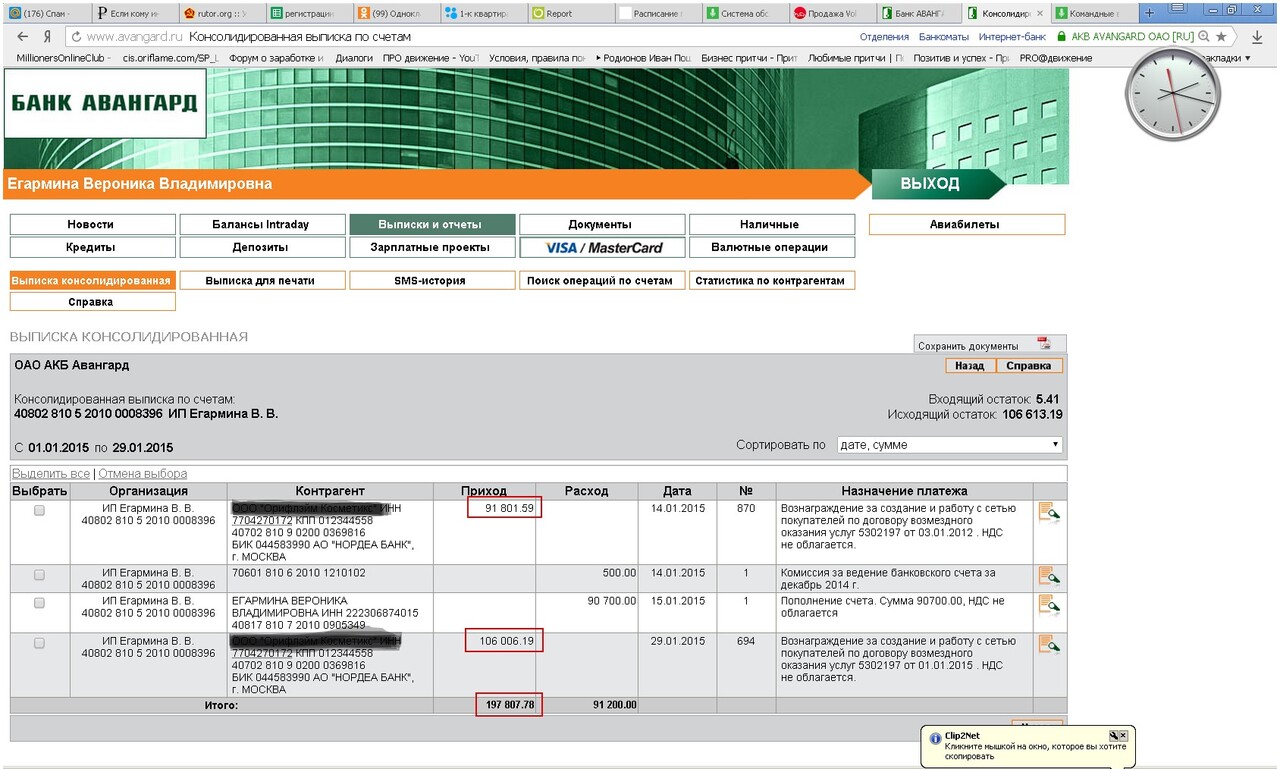
Task: Open Валютные операции menu
Action: click(772, 247)
